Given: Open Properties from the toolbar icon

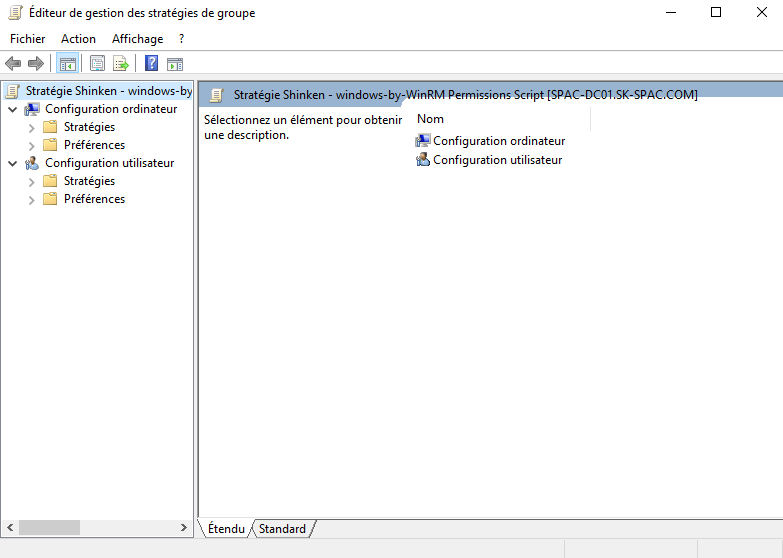Looking at the screenshot, I should [97, 64].
